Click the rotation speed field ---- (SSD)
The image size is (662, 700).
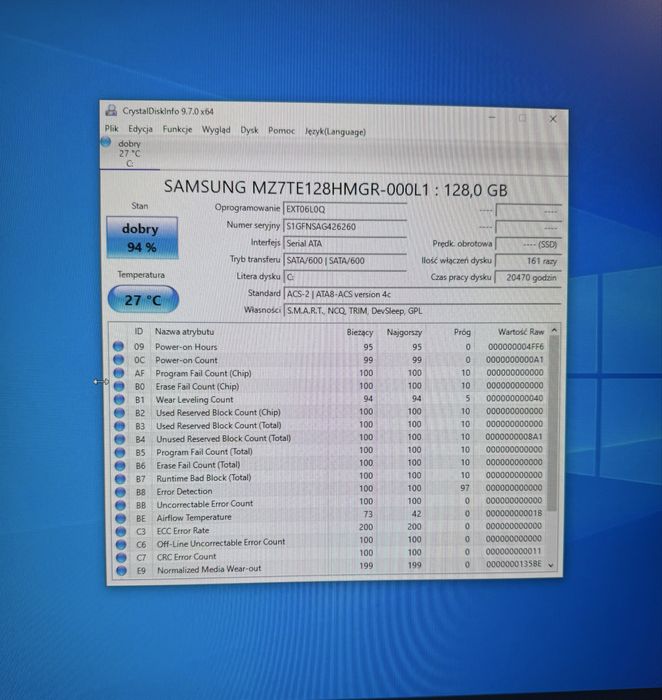[528, 244]
